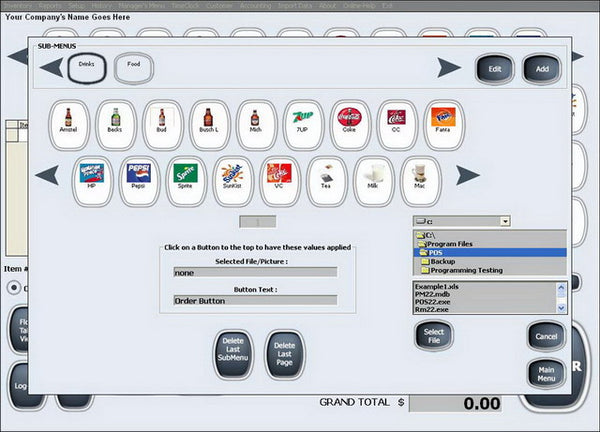Viewport: 600px width, 432px height.
Task: Go to next sub-menu with the right arrow
Action: pos(449,68)
